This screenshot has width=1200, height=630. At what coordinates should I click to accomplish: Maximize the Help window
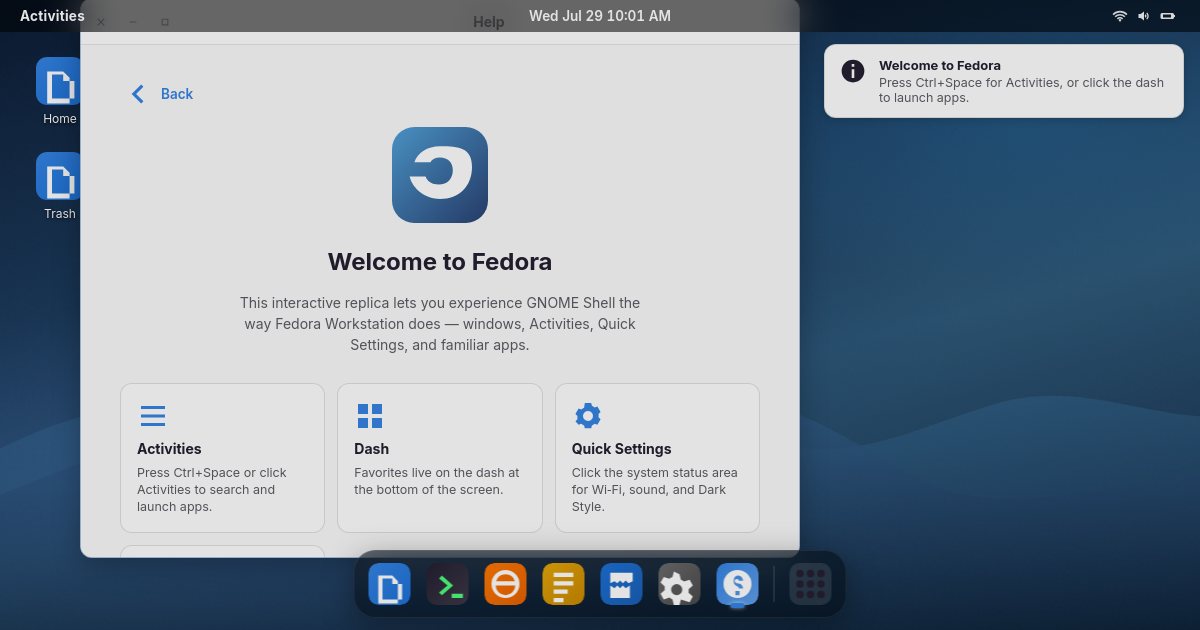[165, 22]
